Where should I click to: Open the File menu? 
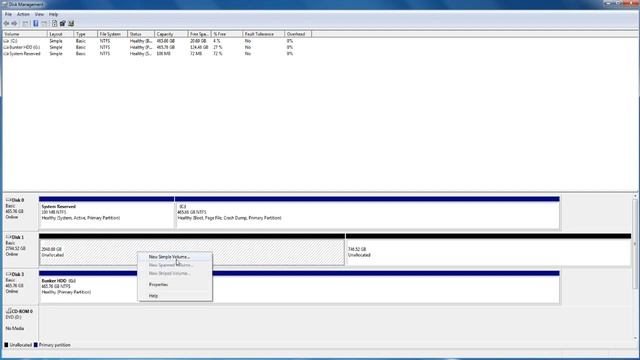[x=8, y=14]
